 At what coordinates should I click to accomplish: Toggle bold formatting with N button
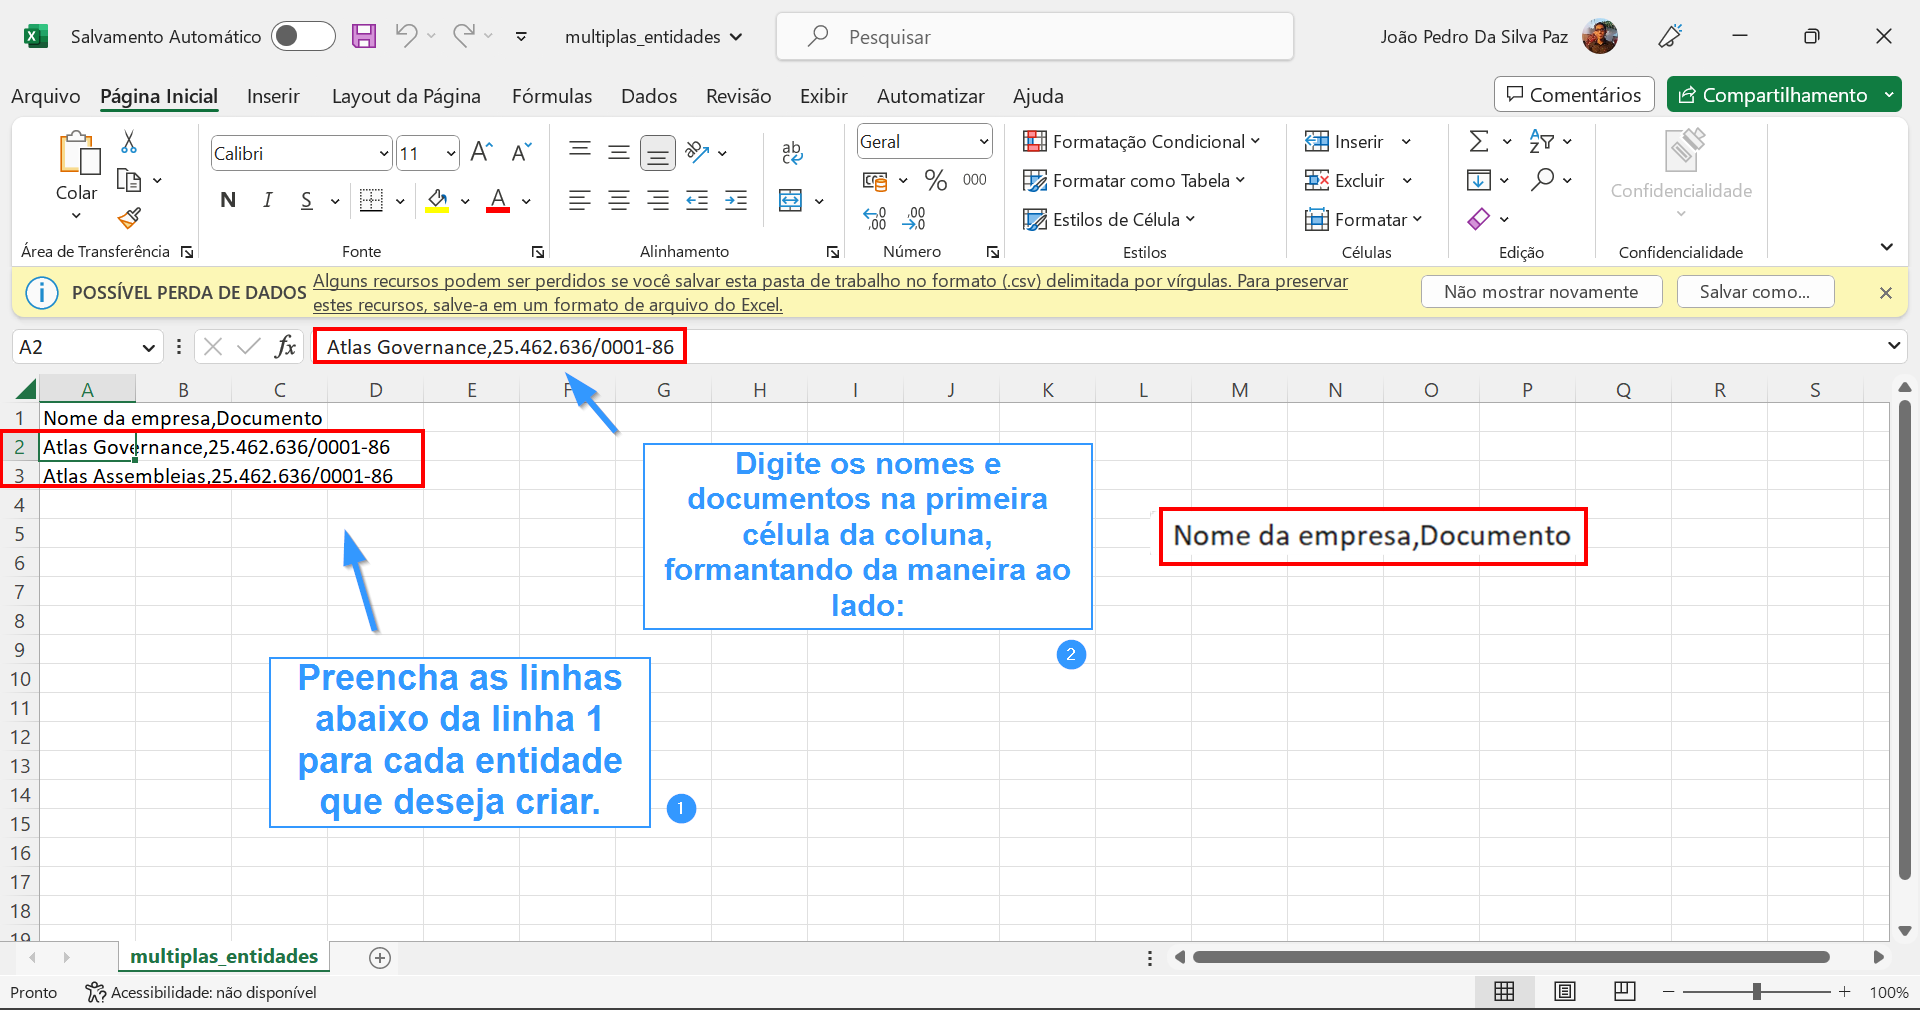pos(228,200)
